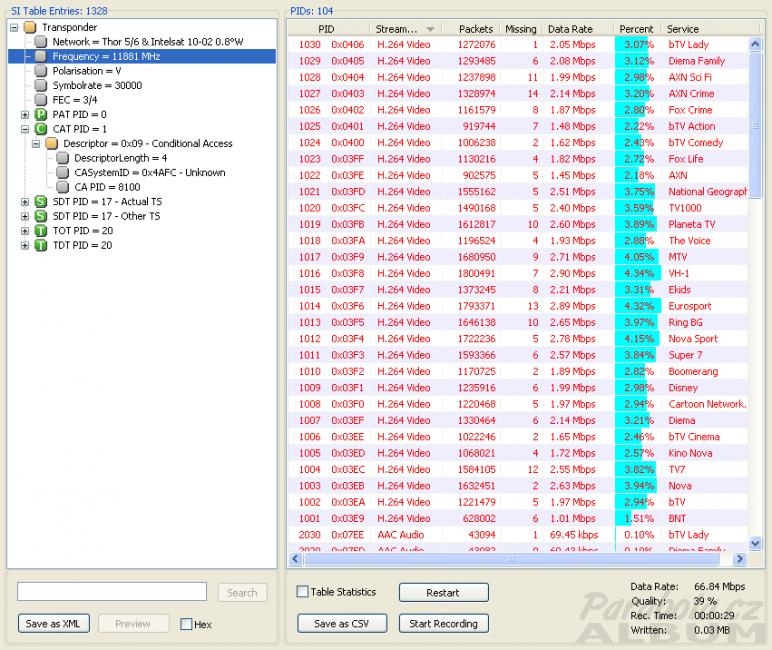
Task: Select the Disney service row
Action: click(x=518, y=388)
